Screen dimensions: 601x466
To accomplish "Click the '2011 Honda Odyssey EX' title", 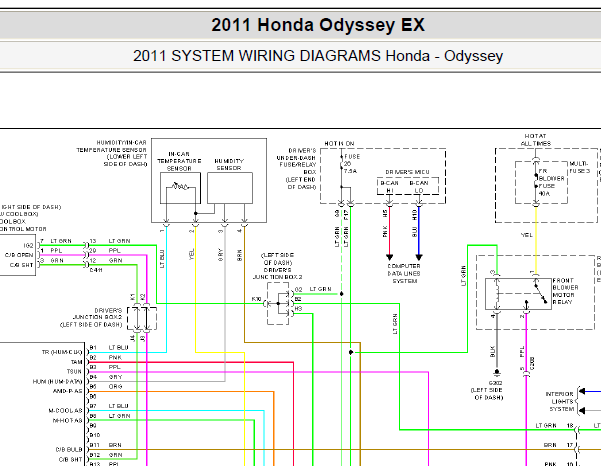I will [318, 25].
